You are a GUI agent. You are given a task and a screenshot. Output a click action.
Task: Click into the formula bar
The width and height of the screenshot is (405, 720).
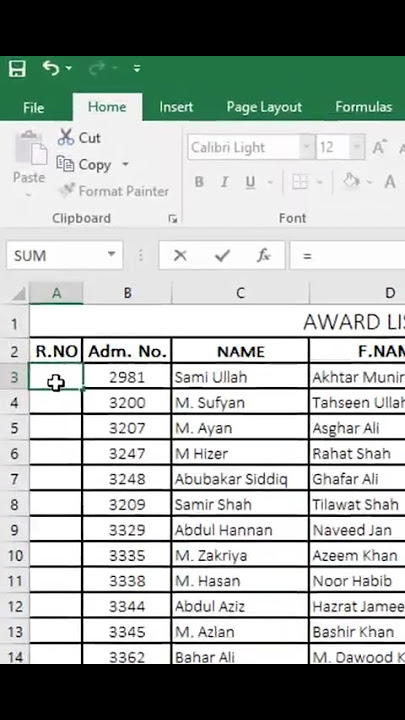click(x=348, y=255)
